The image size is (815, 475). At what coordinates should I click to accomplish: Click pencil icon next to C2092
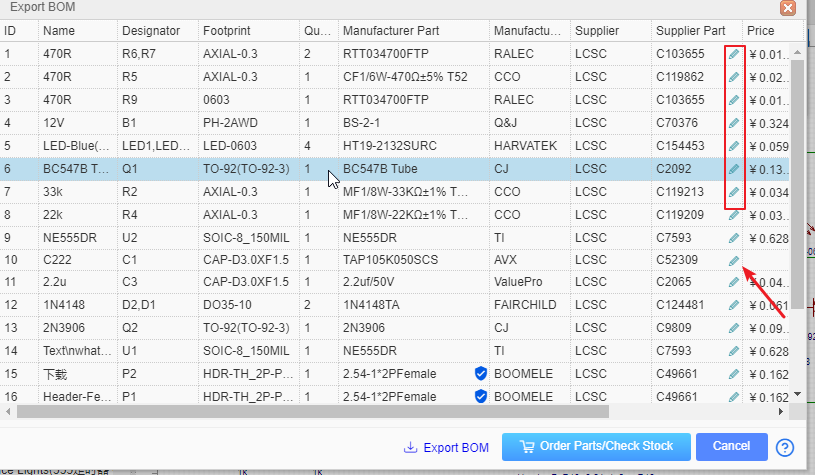[x=734, y=169]
